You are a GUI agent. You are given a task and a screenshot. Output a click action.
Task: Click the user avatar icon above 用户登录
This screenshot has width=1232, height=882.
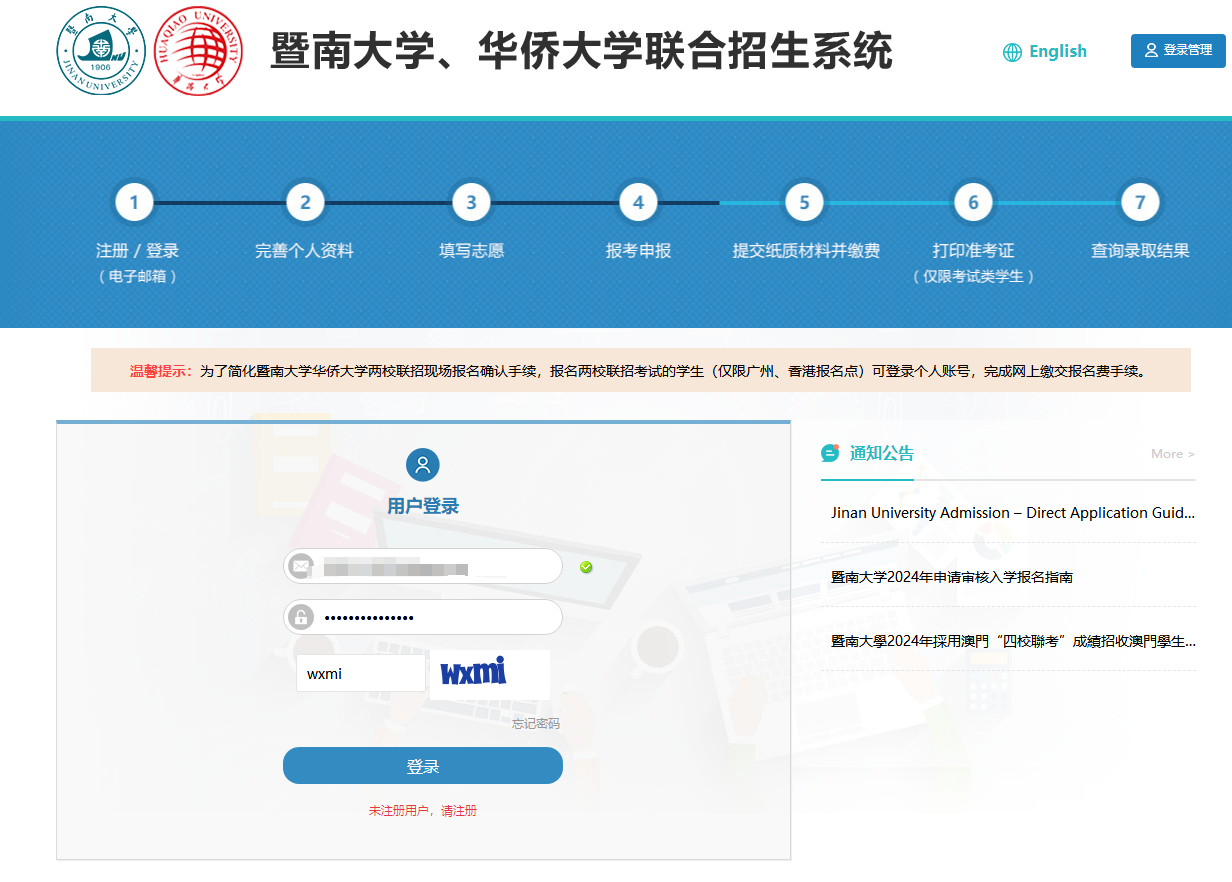pos(423,464)
